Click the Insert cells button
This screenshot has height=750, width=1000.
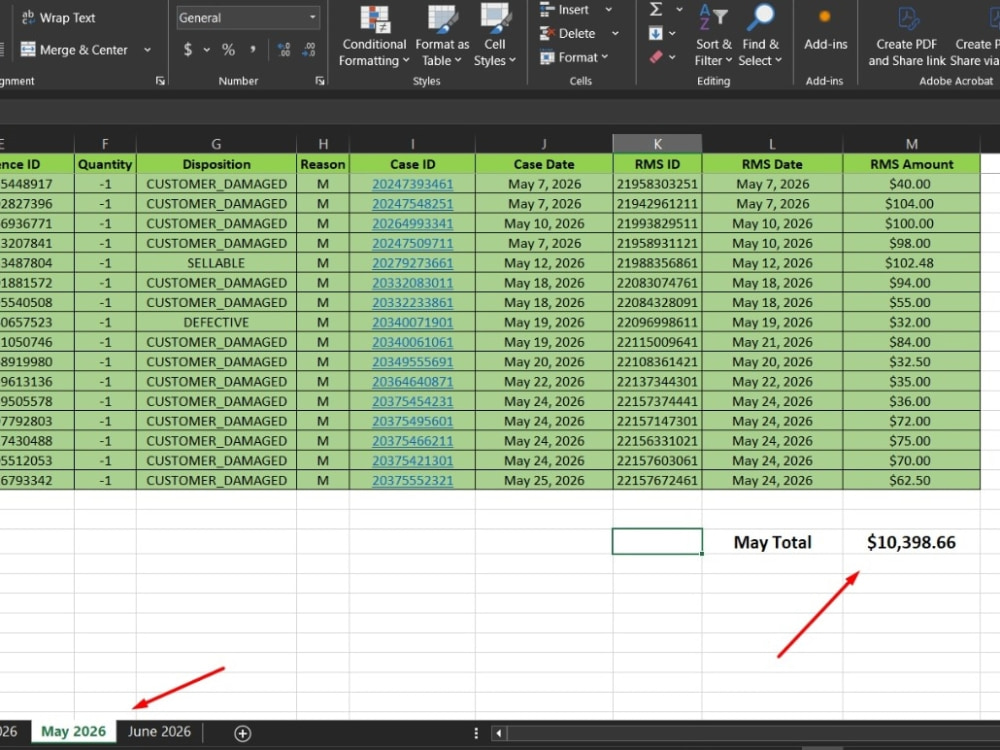coord(564,10)
